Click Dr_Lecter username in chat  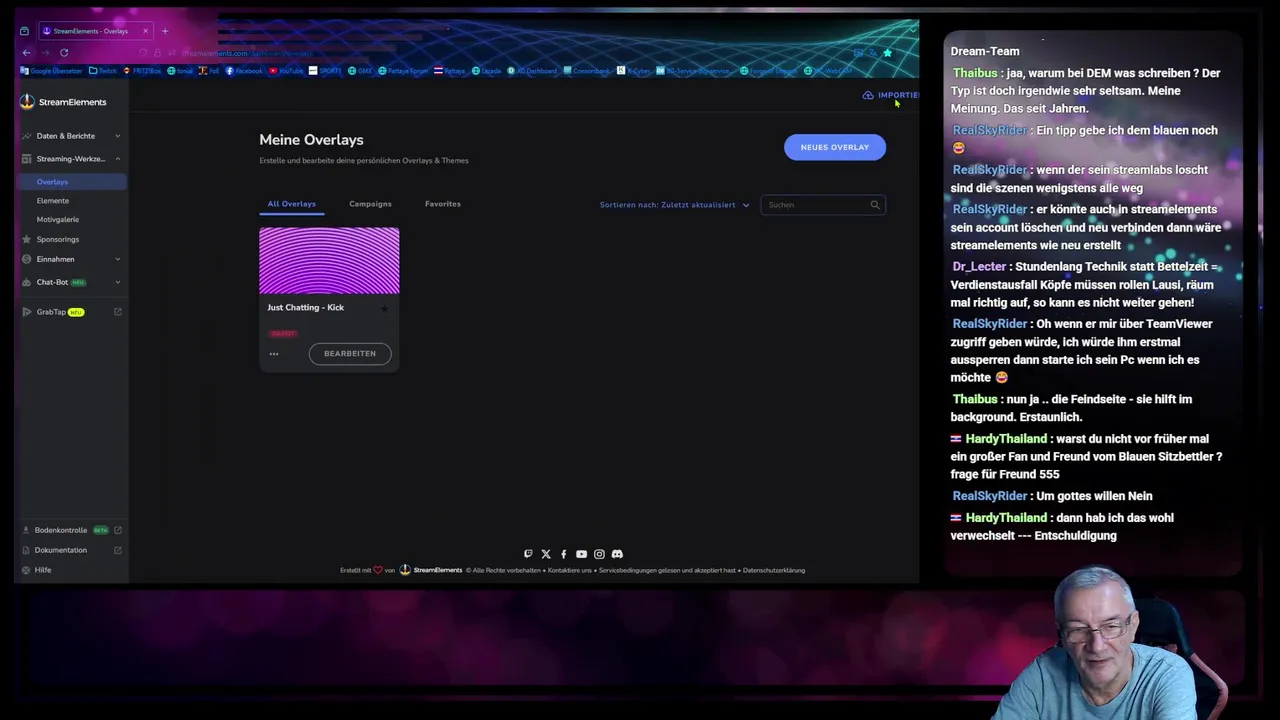[979, 267]
